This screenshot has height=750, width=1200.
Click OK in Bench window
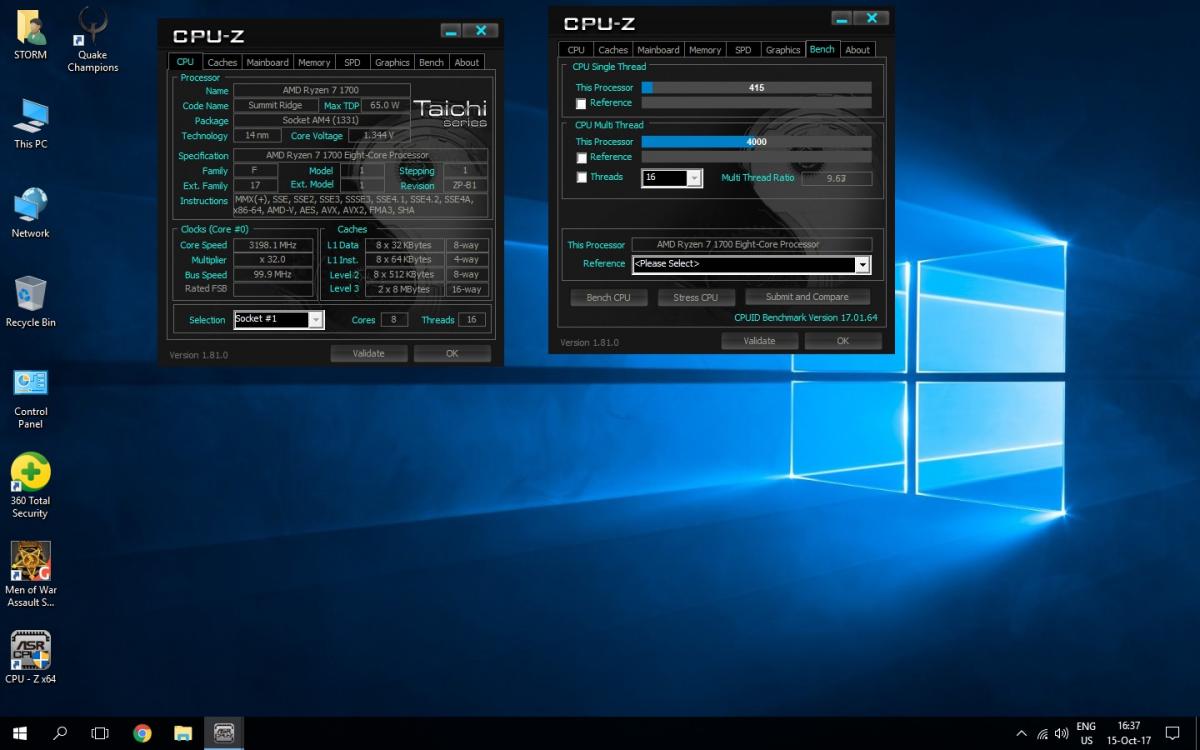click(843, 341)
